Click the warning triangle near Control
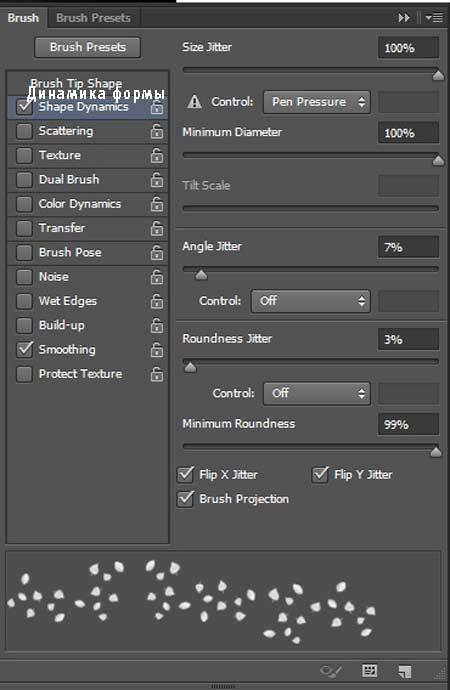The width and height of the screenshot is (450, 690). (x=194, y=102)
